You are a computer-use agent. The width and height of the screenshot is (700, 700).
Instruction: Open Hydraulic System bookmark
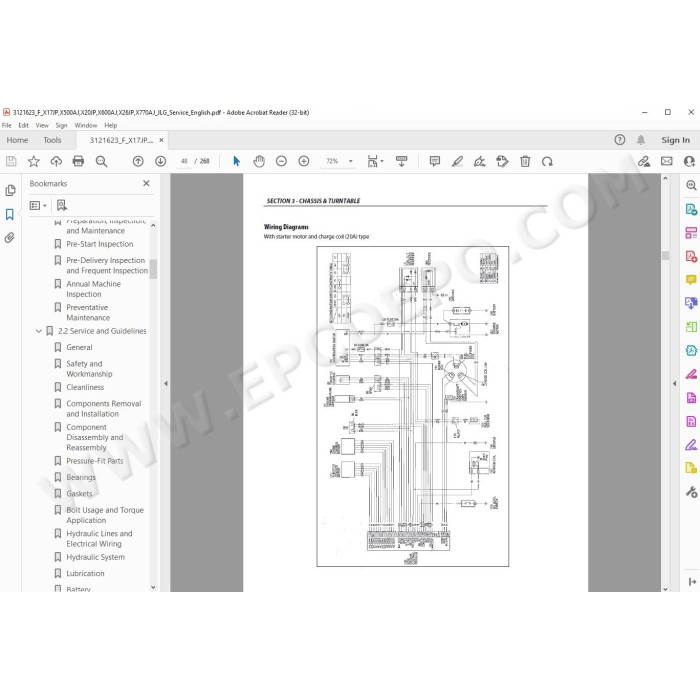click(x=96, y=557)
